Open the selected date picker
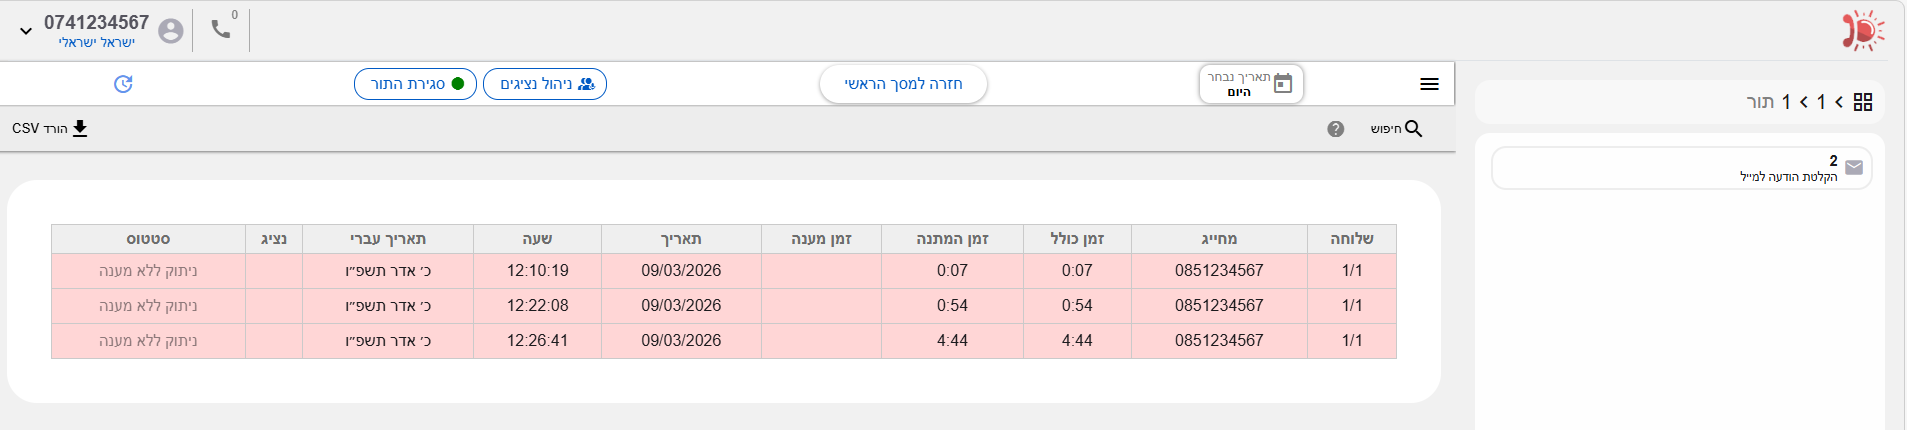Screen dimensions: 1907x430 click(x=1251, y=84)
